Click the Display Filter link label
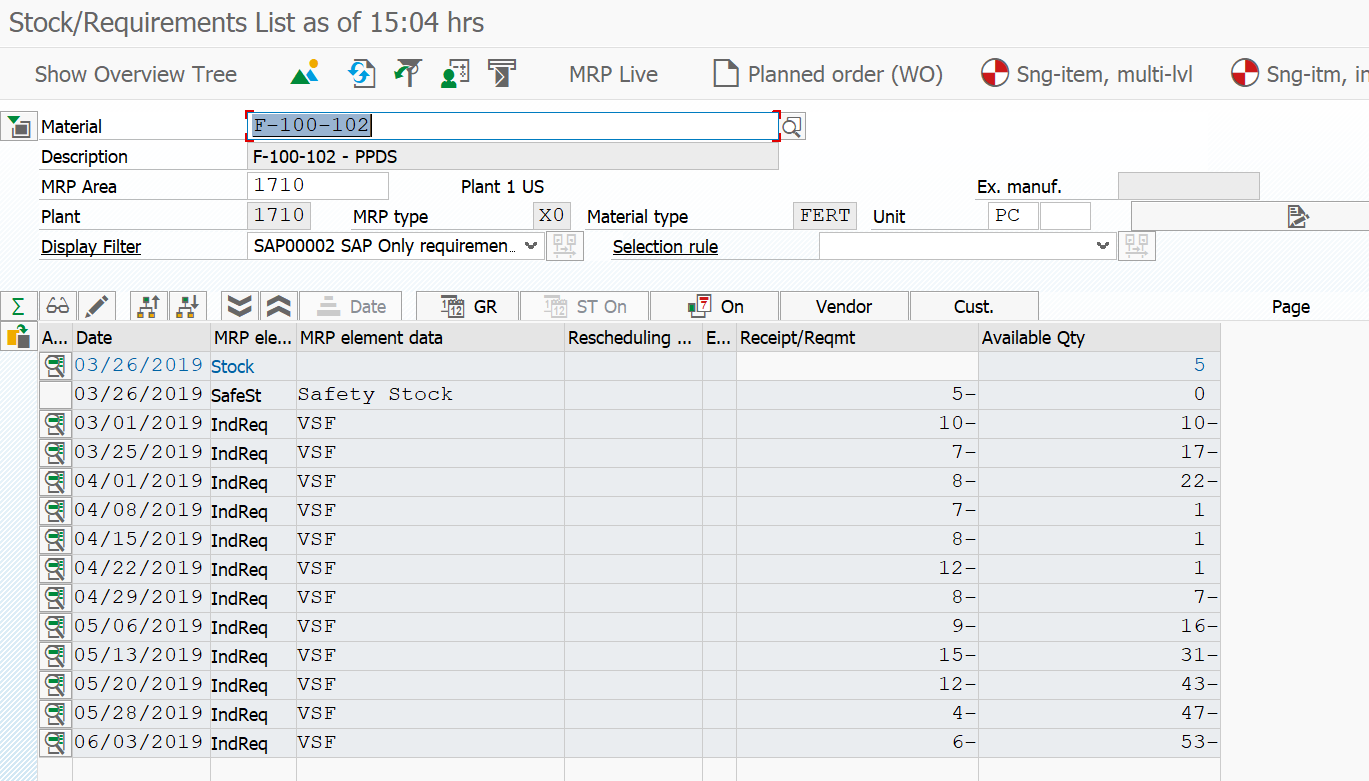Viewport: 1369px width, 781px height. (91, 247)
